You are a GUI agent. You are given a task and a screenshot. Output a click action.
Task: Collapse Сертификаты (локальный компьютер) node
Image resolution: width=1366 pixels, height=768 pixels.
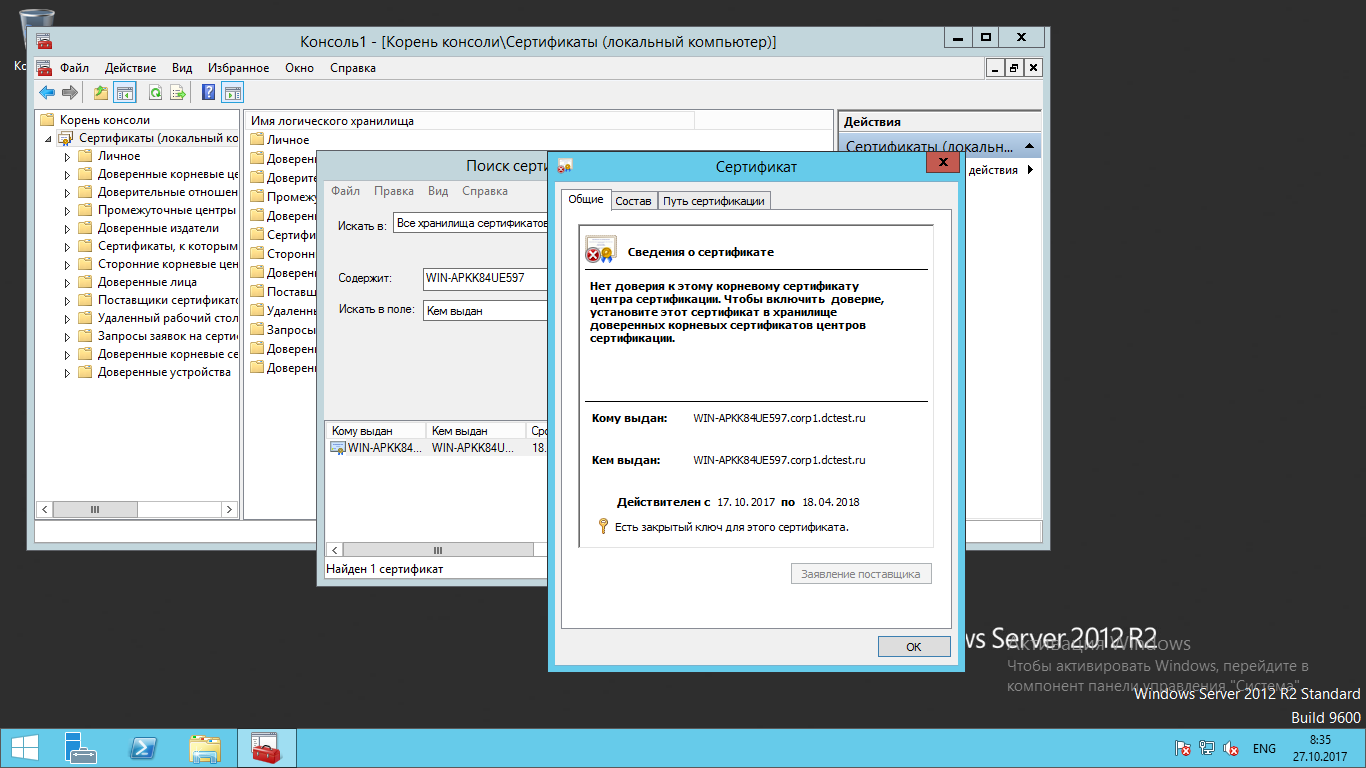click(49, 139)
